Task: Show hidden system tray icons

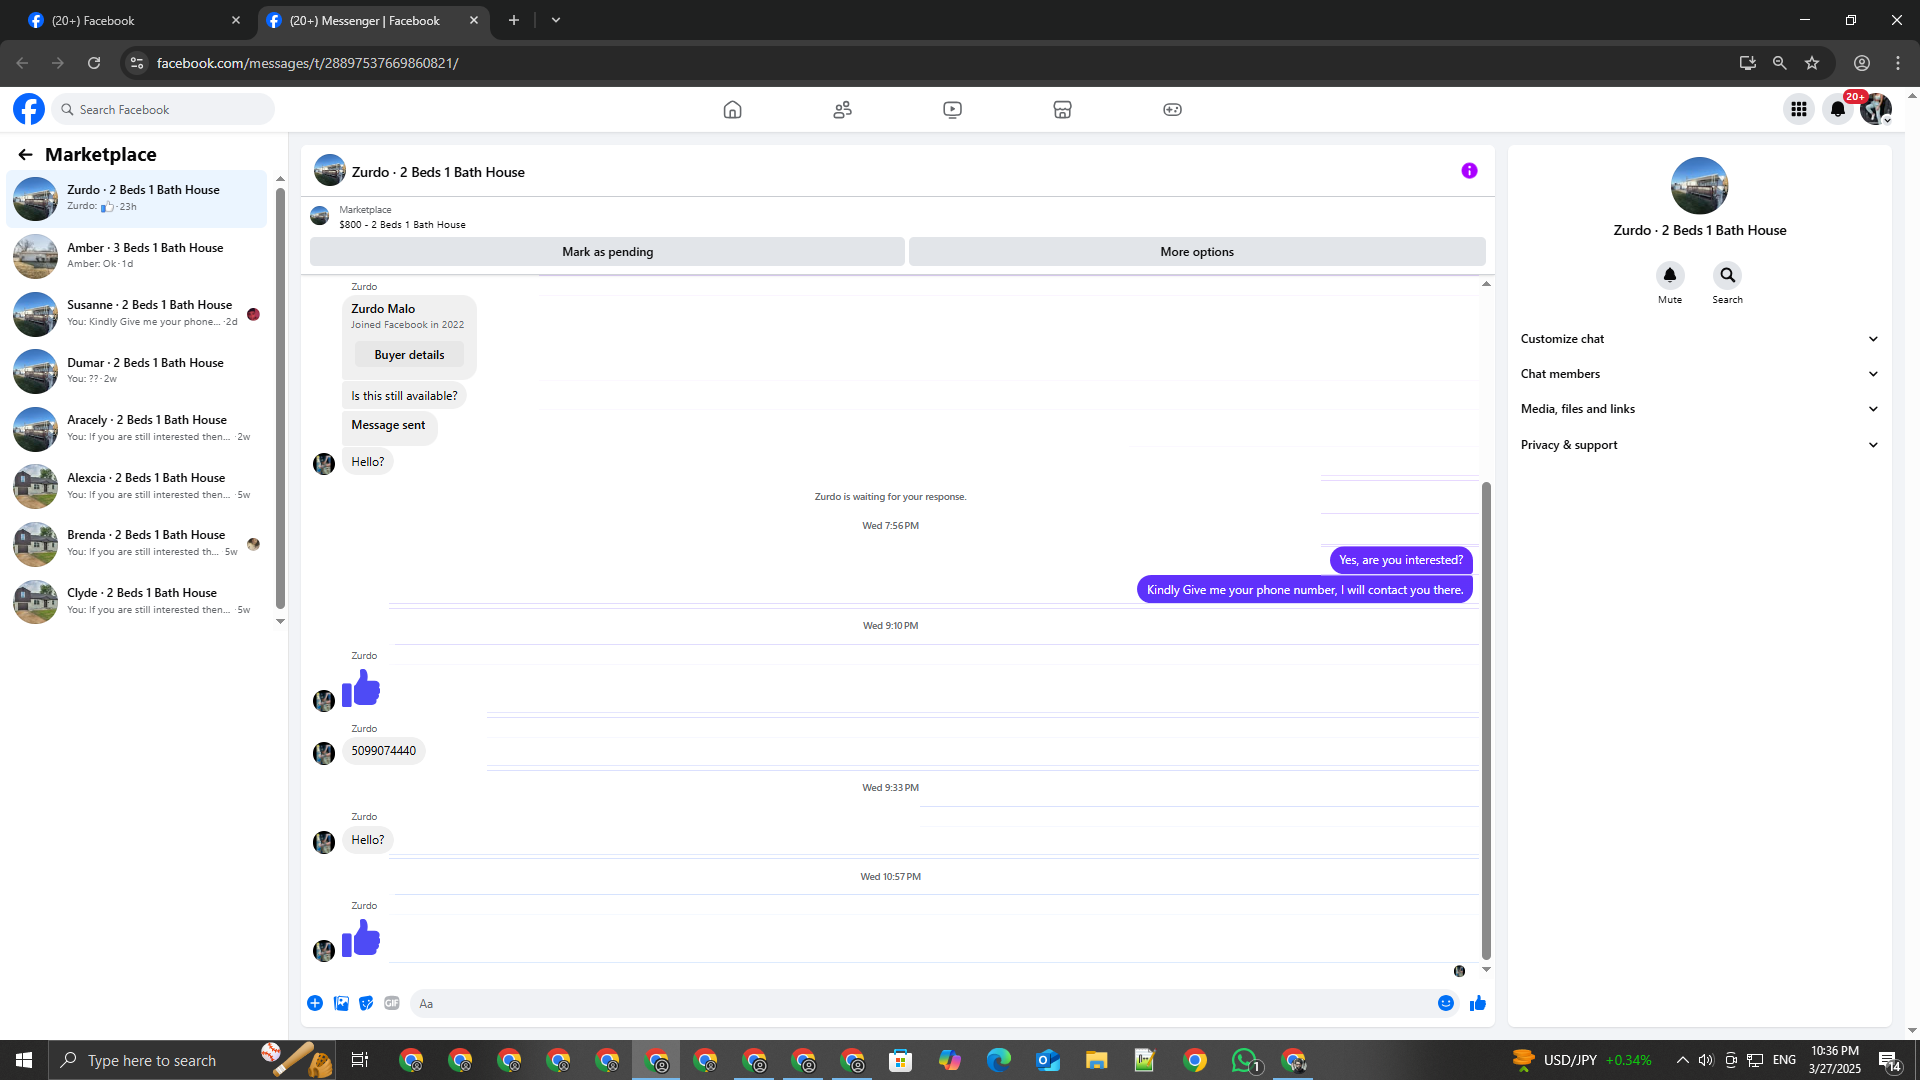Action: pyautogui.click(x=1682, y=1060)
